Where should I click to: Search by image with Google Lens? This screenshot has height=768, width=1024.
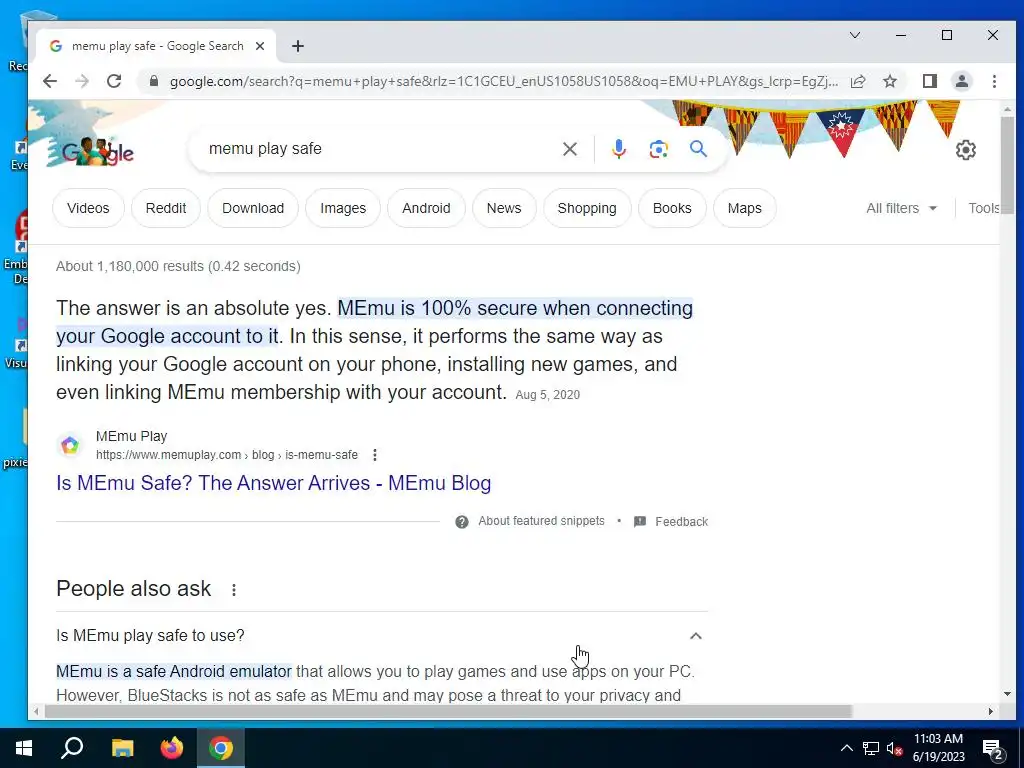pyautogui.click(x=658, y=149)
